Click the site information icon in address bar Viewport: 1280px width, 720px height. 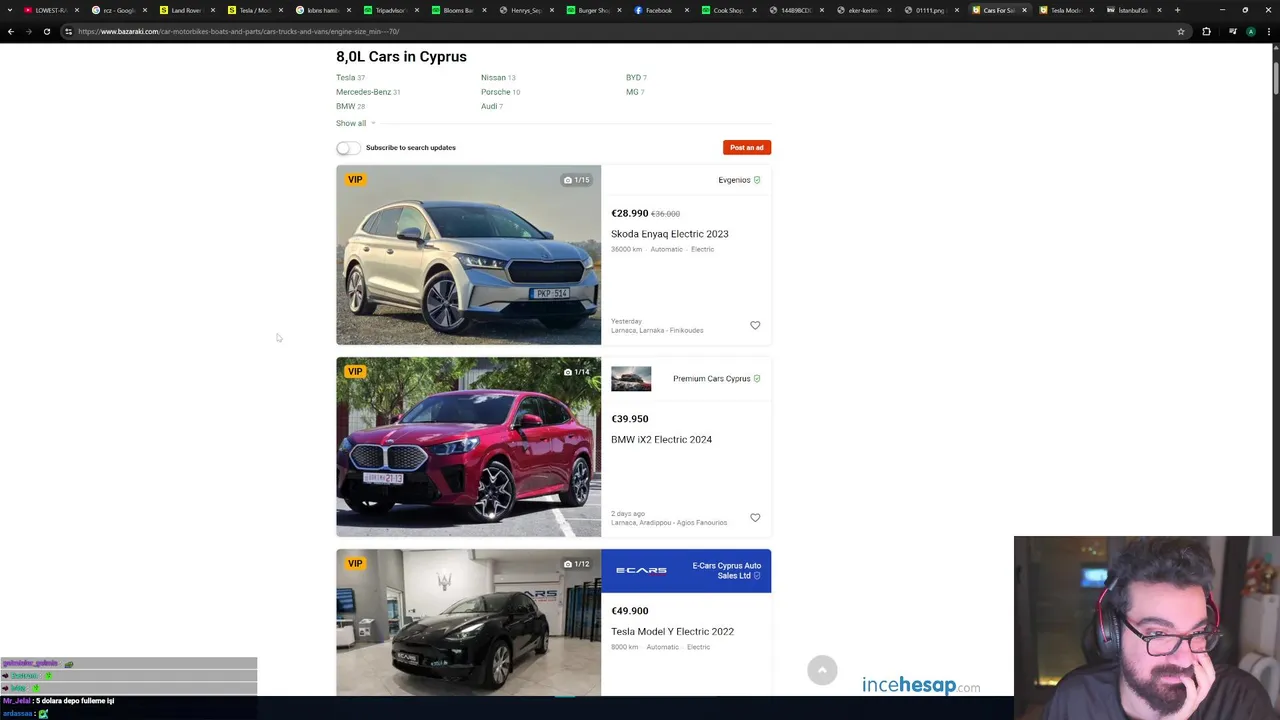coord(68,31)
